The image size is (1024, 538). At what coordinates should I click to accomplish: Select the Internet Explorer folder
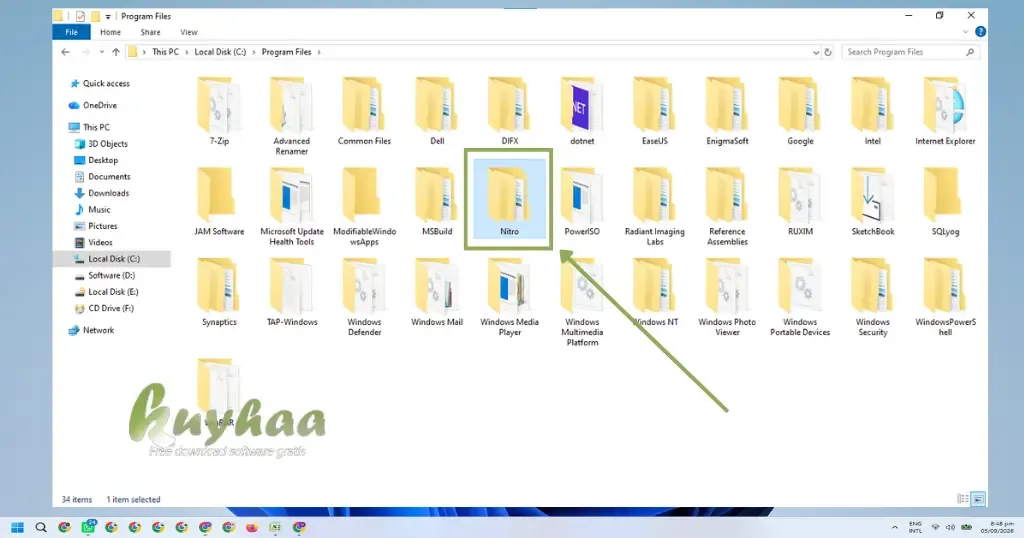(945, 111)
